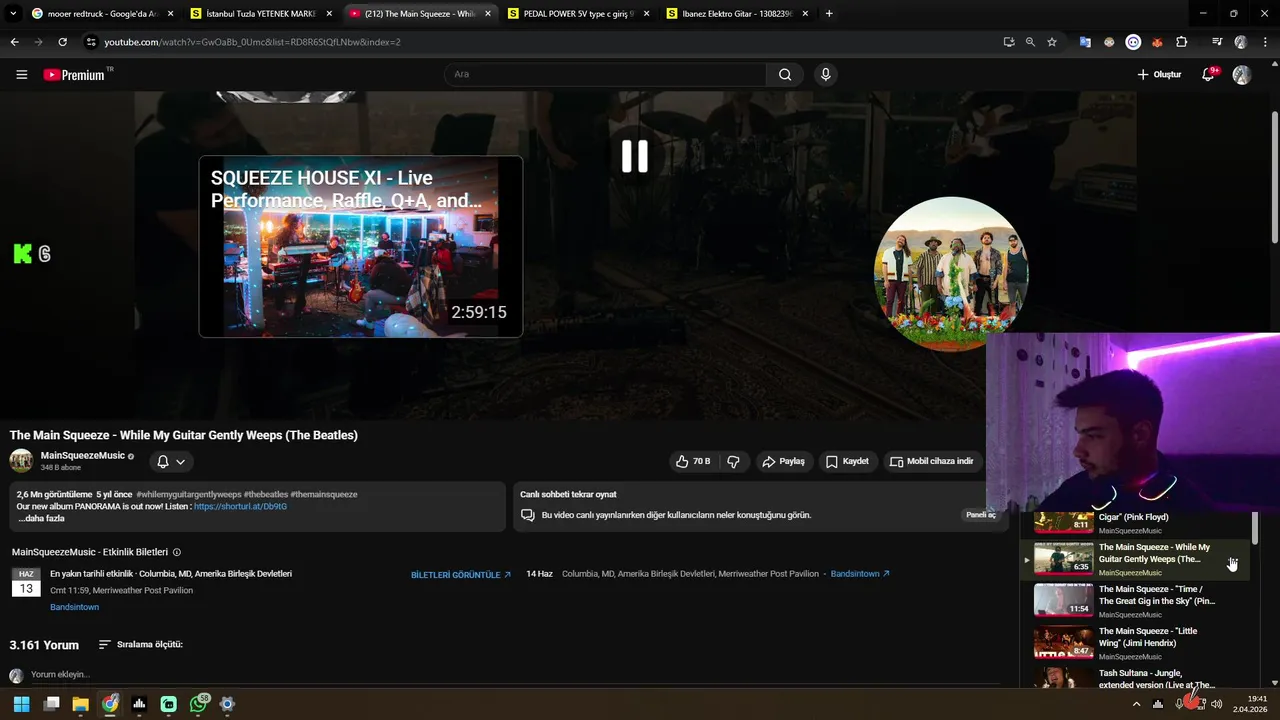Switch to Ibanez Elektro Gitar tab
Screen dimensions: 1280x720
tap(736, 14)
